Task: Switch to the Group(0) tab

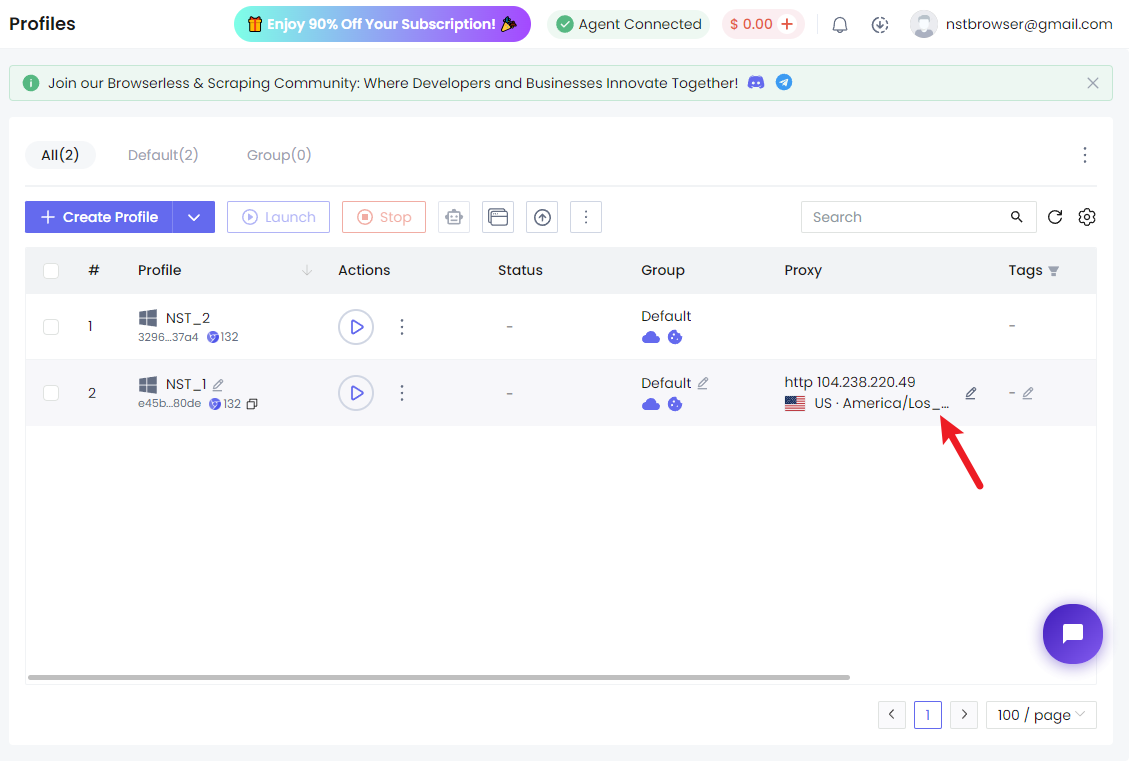Action: click(279, 155)
